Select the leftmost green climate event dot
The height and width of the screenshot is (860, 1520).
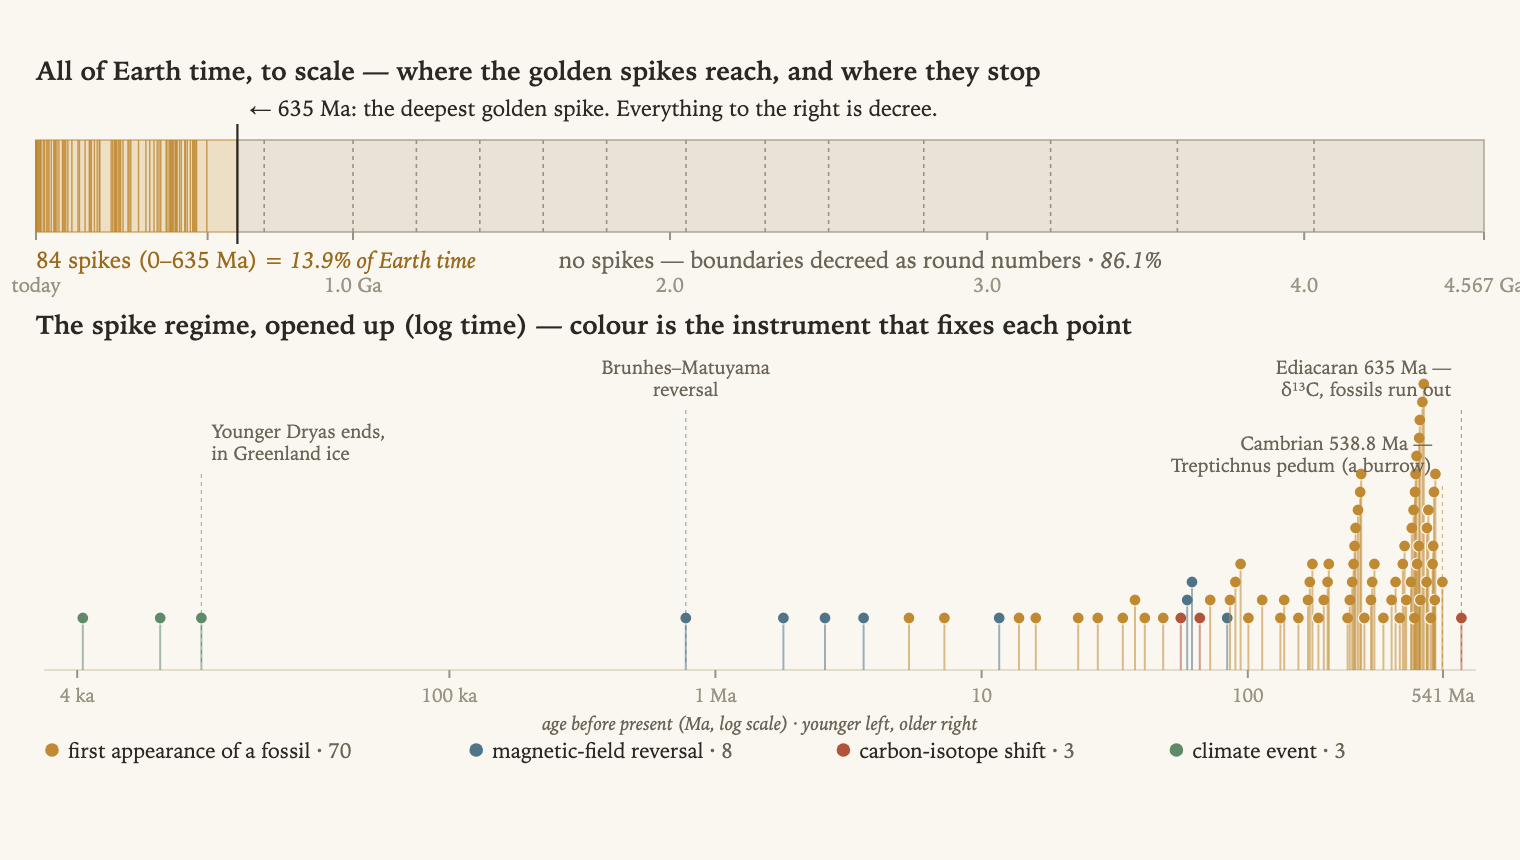[x=83, y=618]
